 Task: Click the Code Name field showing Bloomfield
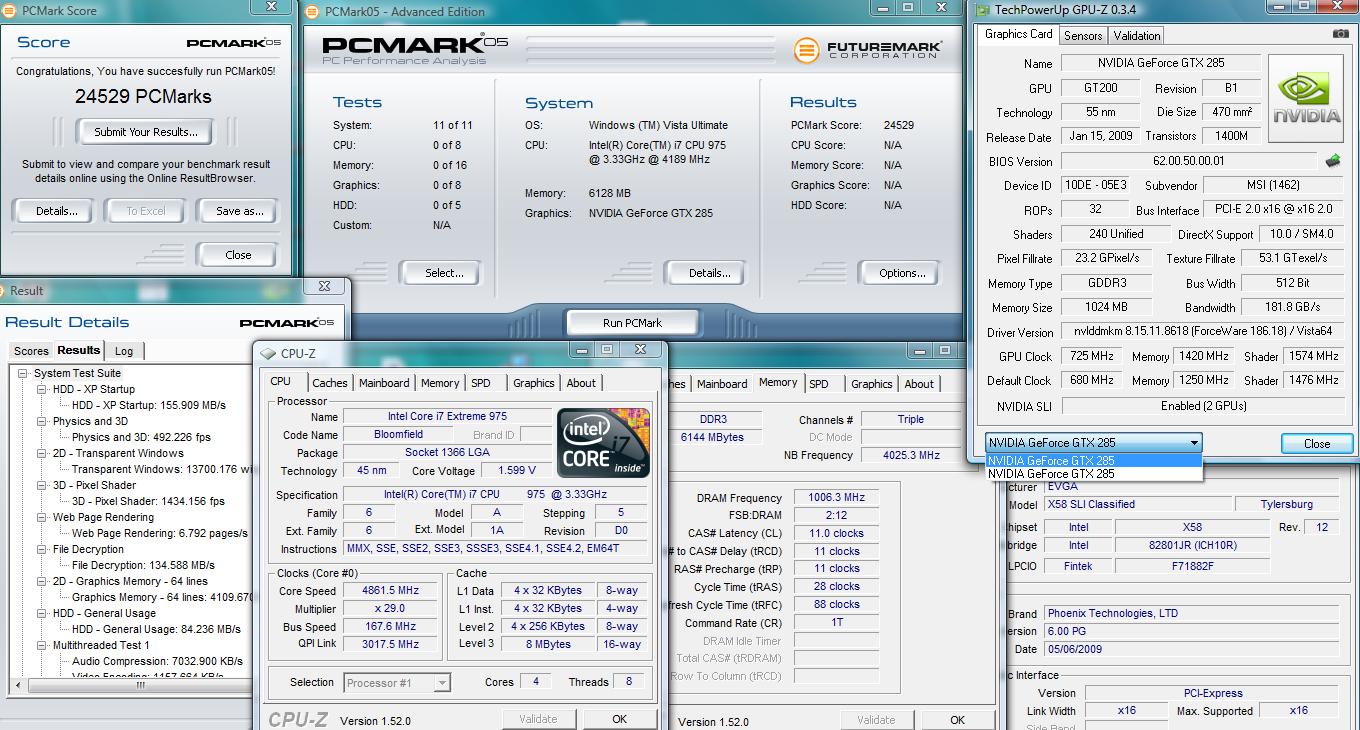pyautogui.click(x=398, y=435)
